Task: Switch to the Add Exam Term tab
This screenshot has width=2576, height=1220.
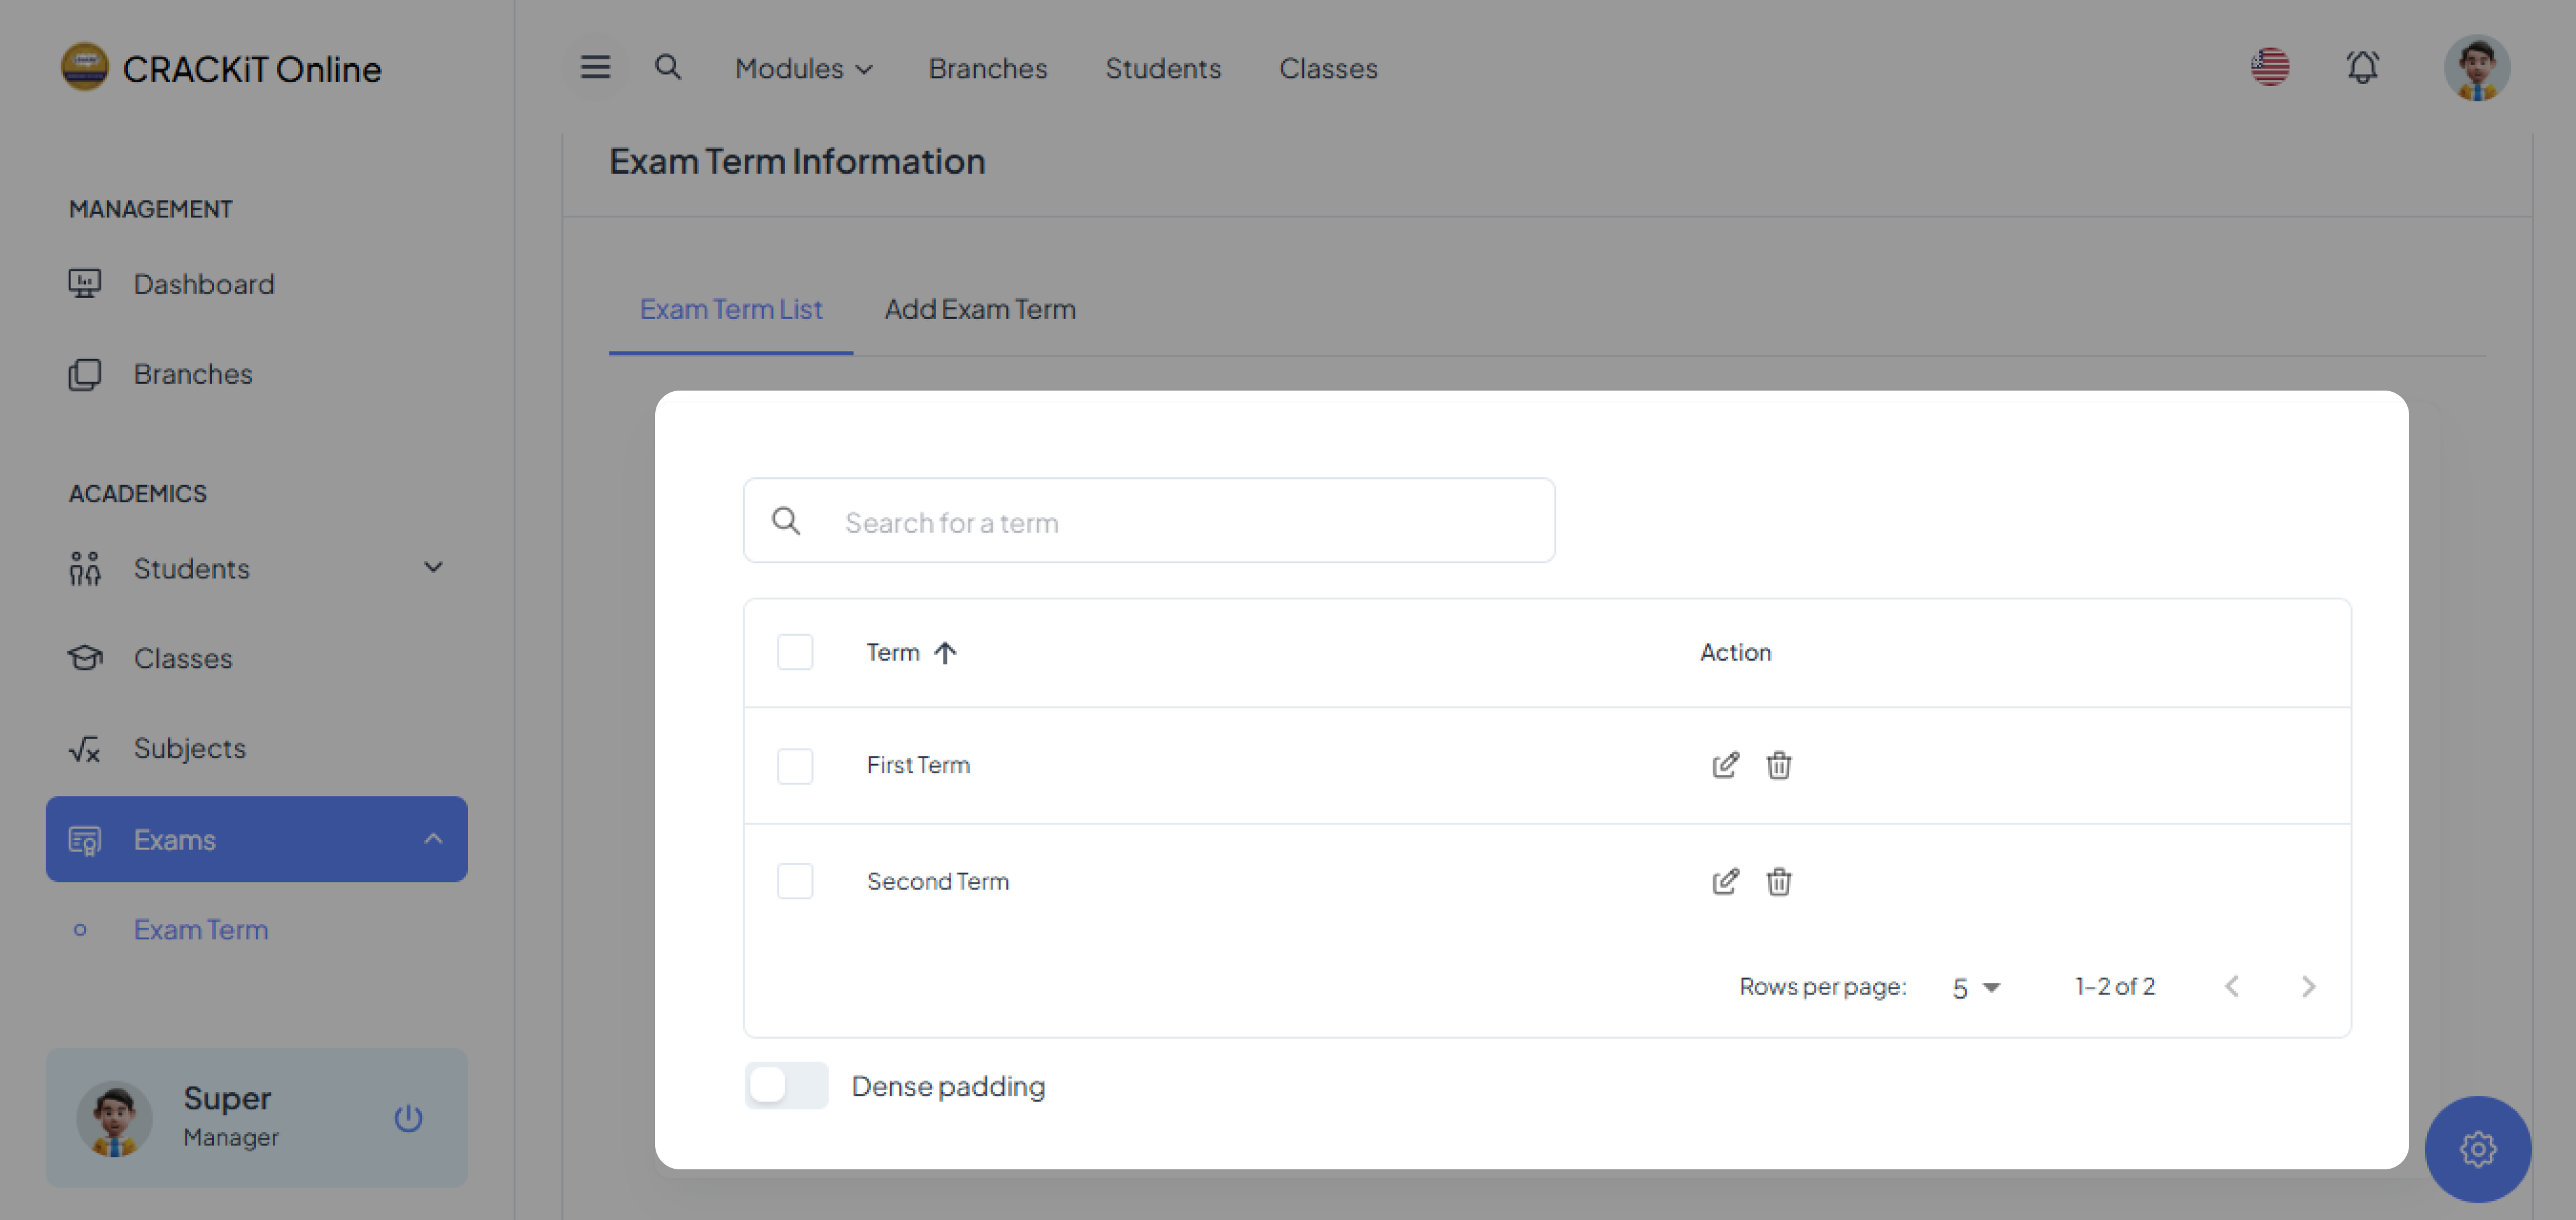Action: click(x=979, y=309)
